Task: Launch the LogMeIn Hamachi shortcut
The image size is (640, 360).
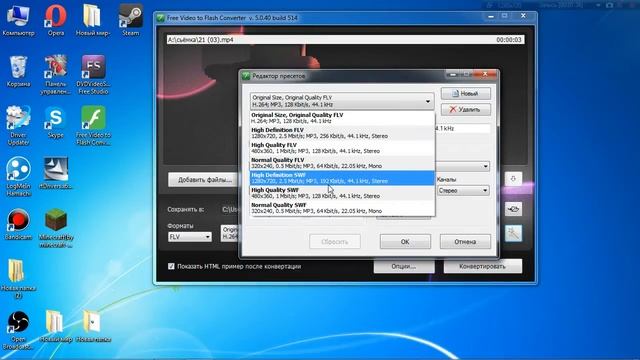Action: (x=18, y=176)
